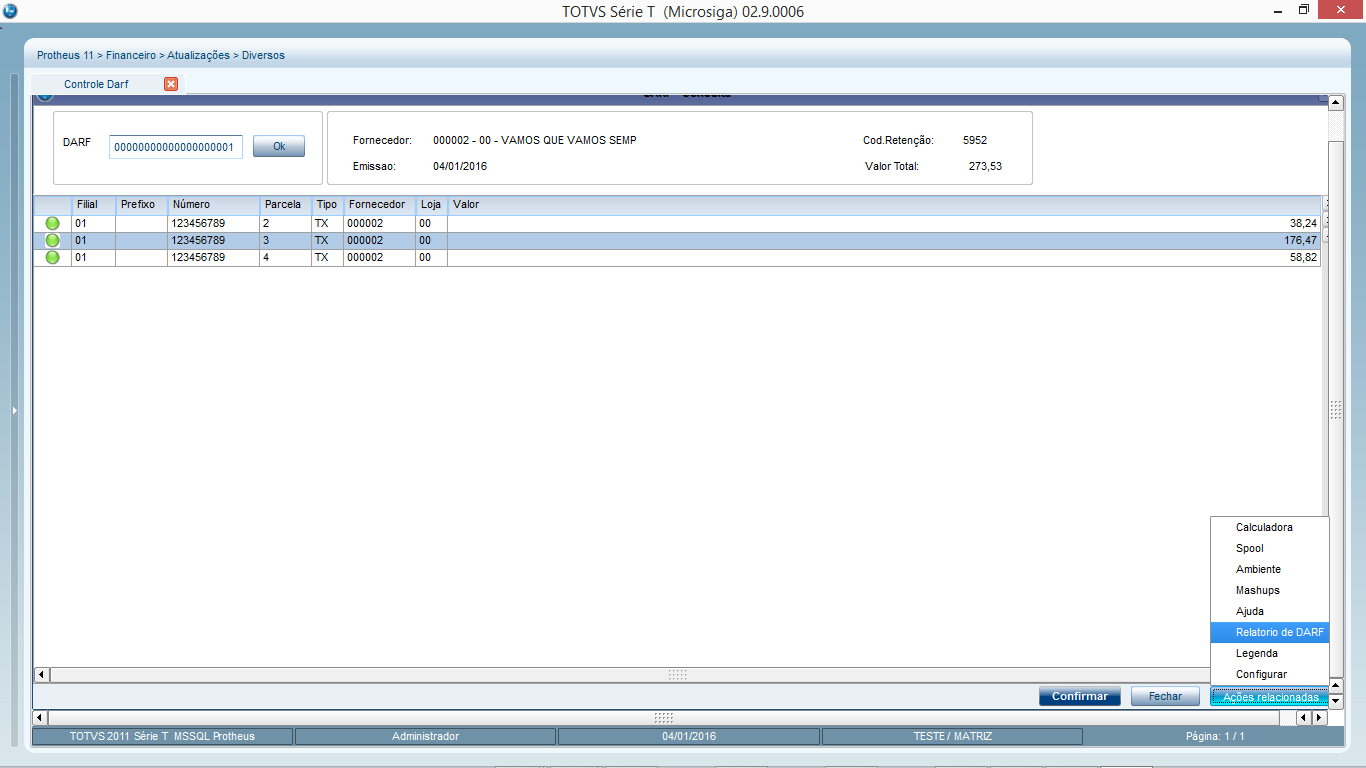Select the cell with value 176,47
The width and height of the screenshot is (1366, 768).
[885, 241]
